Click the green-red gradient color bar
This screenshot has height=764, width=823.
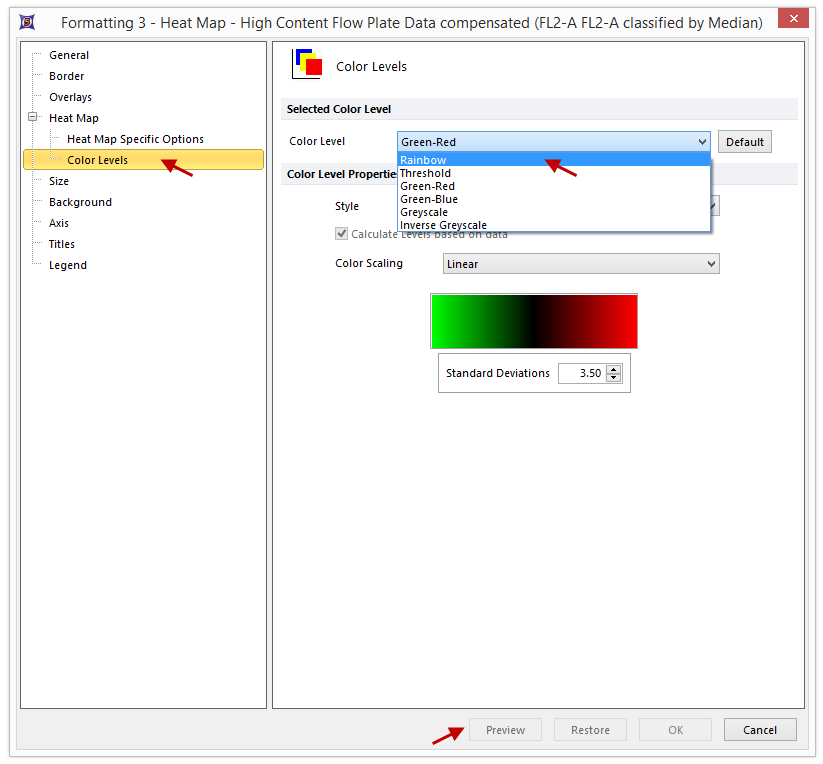534,321
